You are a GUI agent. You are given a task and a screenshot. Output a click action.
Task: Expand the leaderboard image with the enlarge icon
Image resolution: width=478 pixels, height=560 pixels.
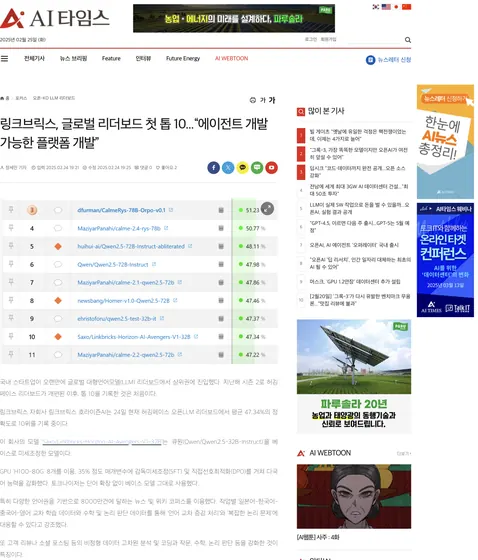coord(268,209)
